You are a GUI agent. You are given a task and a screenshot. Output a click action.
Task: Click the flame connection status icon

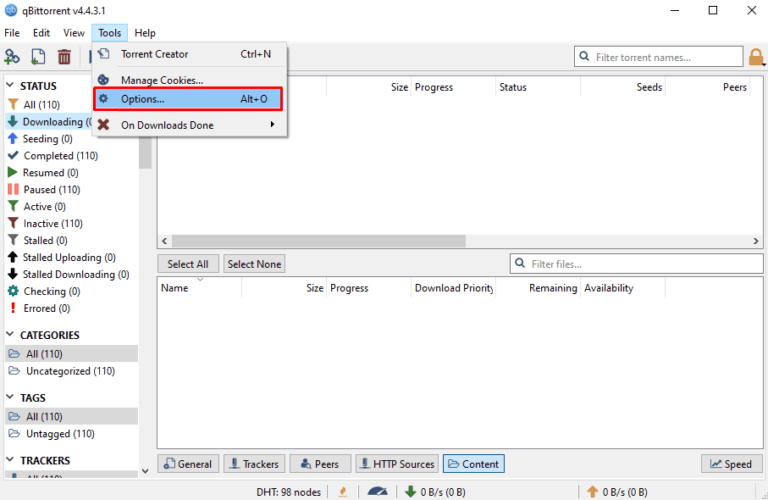click(343, 491)
